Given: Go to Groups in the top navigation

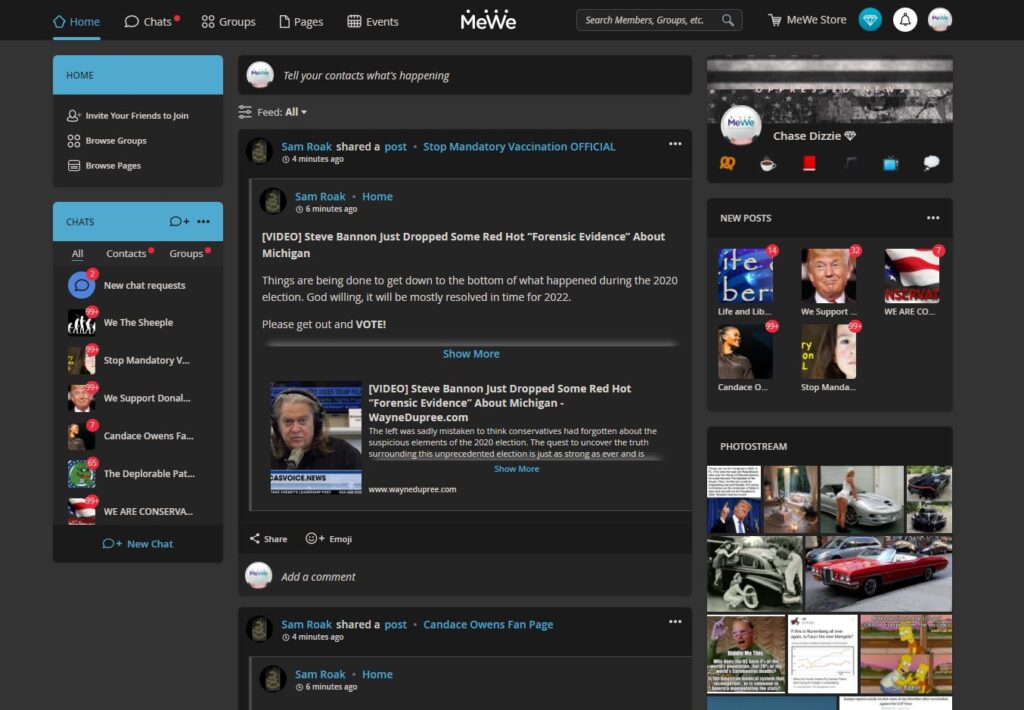Looking at the screenshot, I should click(228, 22).
